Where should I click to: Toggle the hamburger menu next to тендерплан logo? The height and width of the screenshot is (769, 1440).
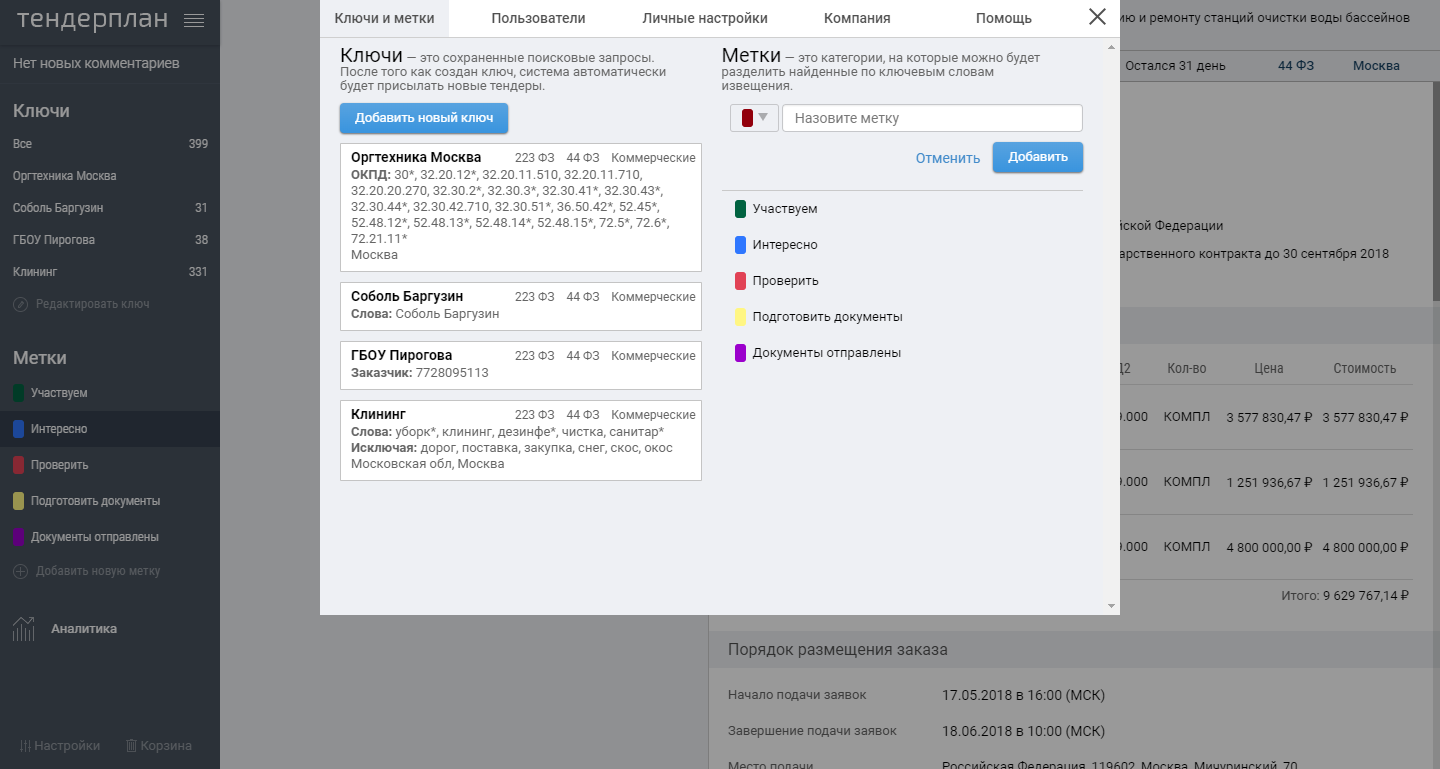pyautogui.click(x=194, y=20)
